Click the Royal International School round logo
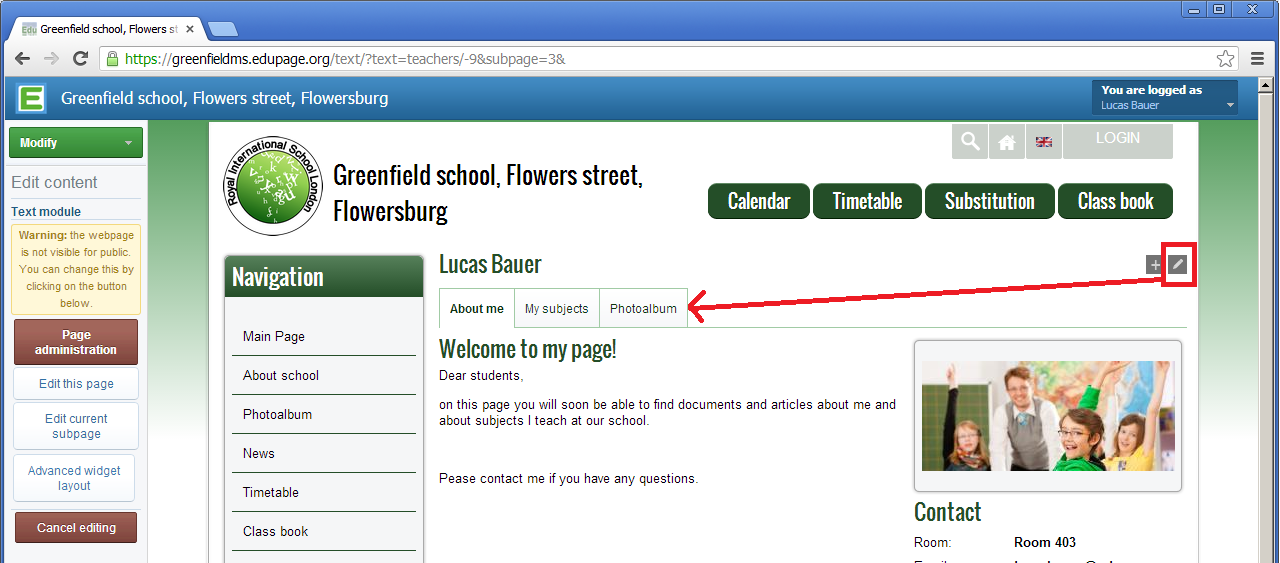The width and height of the screenshot is (1280, 563). point(273,186)
